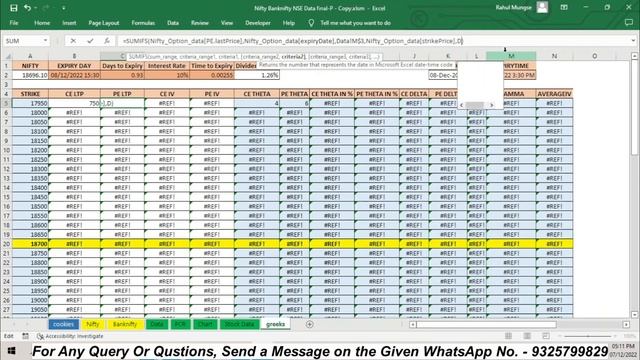Confirm the formula with the checkmark icon

90,41
